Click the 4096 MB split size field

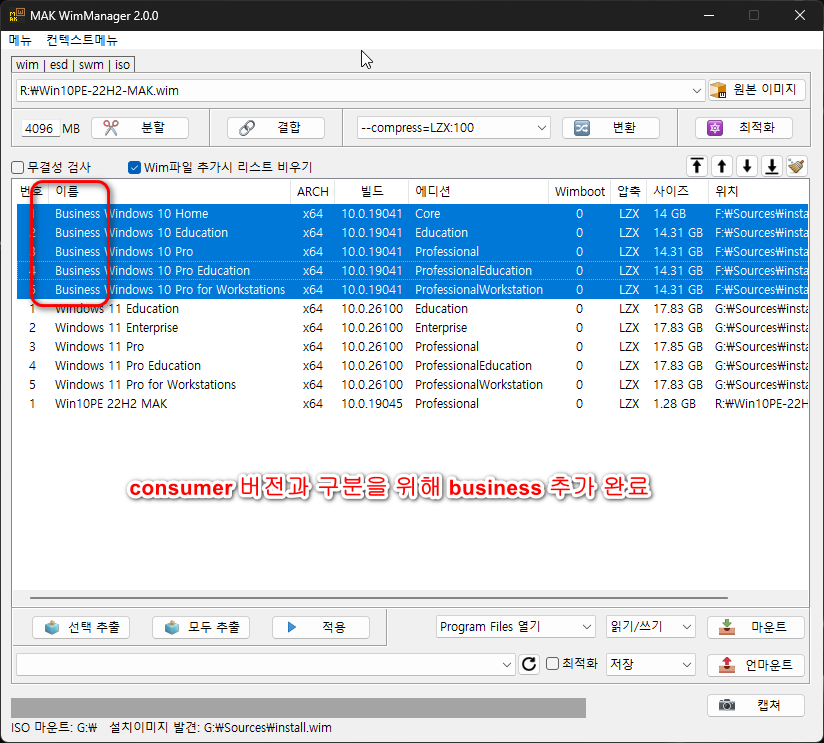click(40, 128)
